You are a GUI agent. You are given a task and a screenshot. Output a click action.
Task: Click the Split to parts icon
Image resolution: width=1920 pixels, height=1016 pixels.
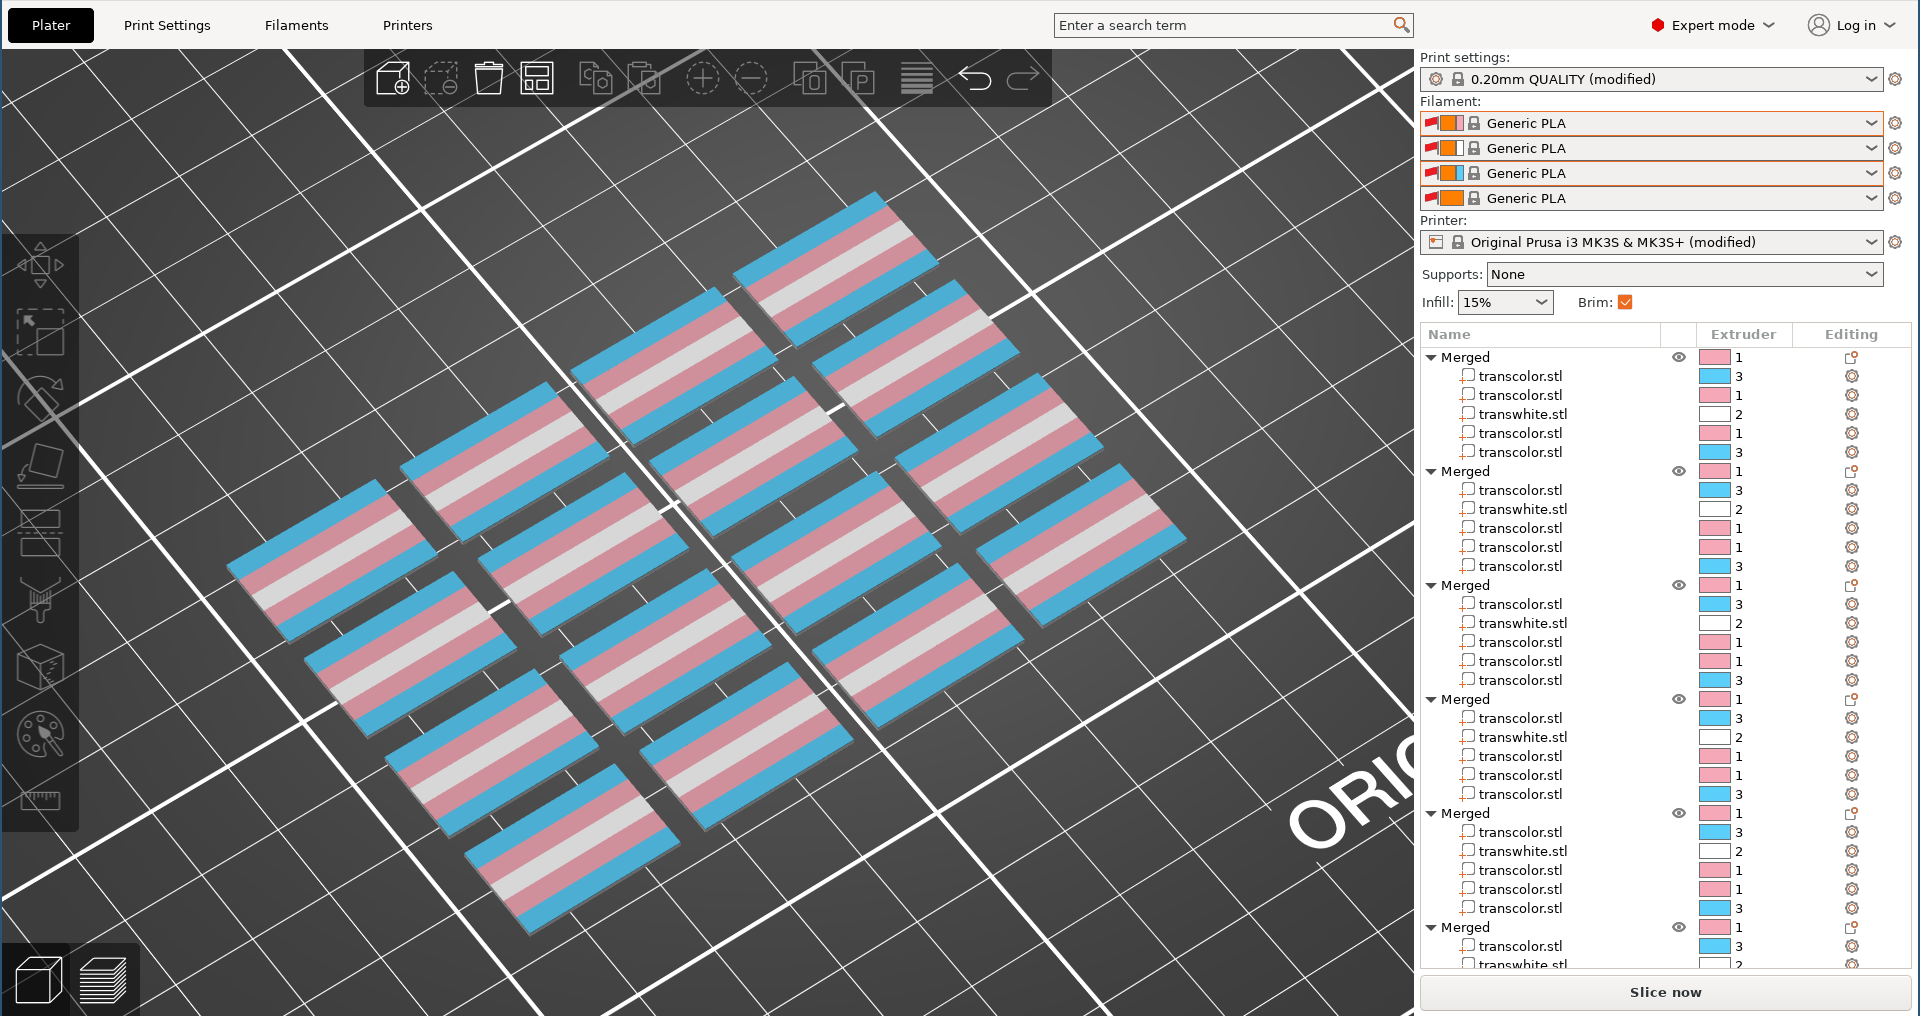click(858, 78)
